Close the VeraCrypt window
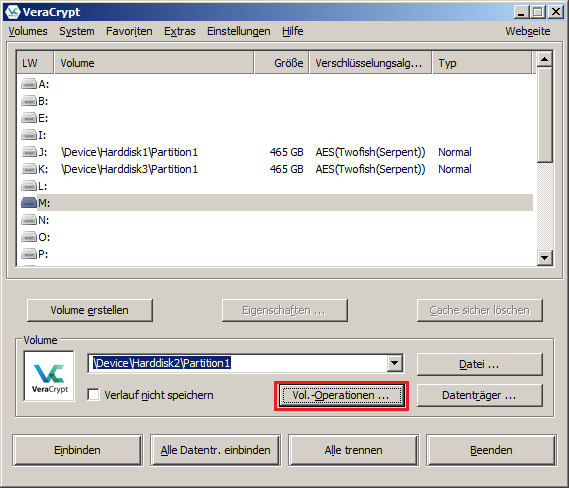Image resolution: width=569 pixels, height=488 pixels. pyautogui.click(x=556, y=12)
